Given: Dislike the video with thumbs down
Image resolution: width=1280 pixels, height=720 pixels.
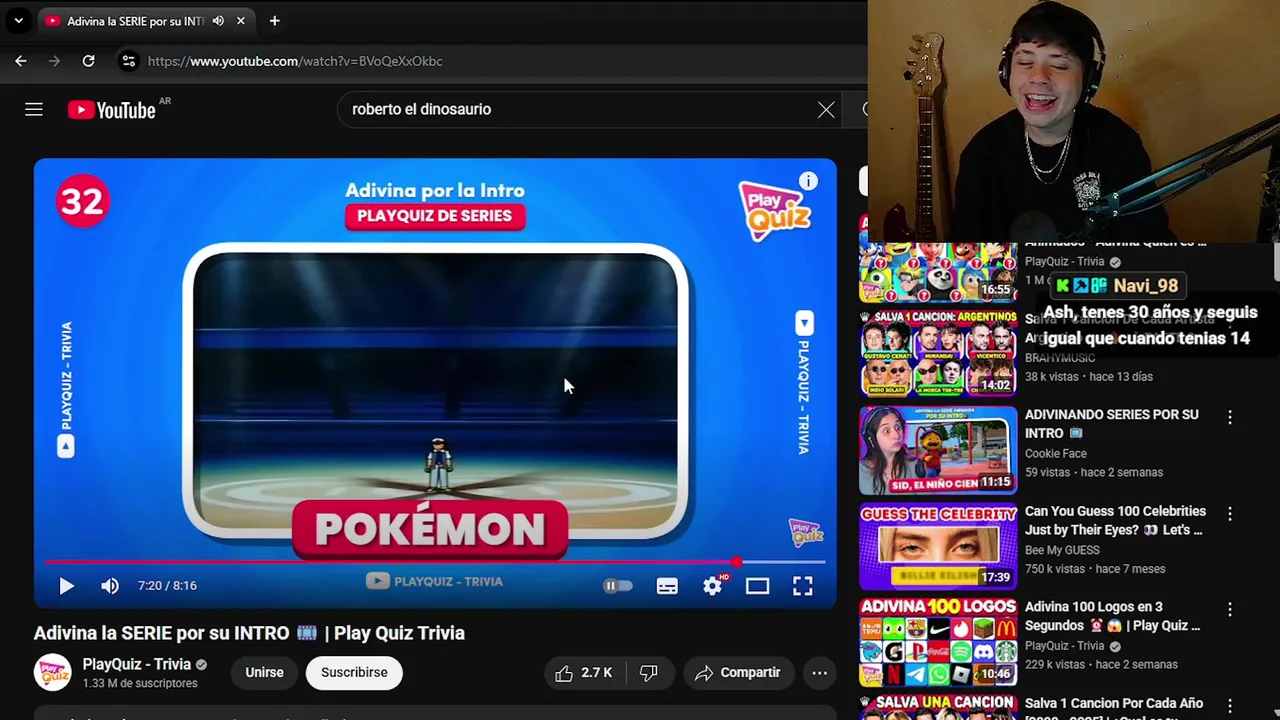Looking at the screenshot, I should (x=648, y=673).
